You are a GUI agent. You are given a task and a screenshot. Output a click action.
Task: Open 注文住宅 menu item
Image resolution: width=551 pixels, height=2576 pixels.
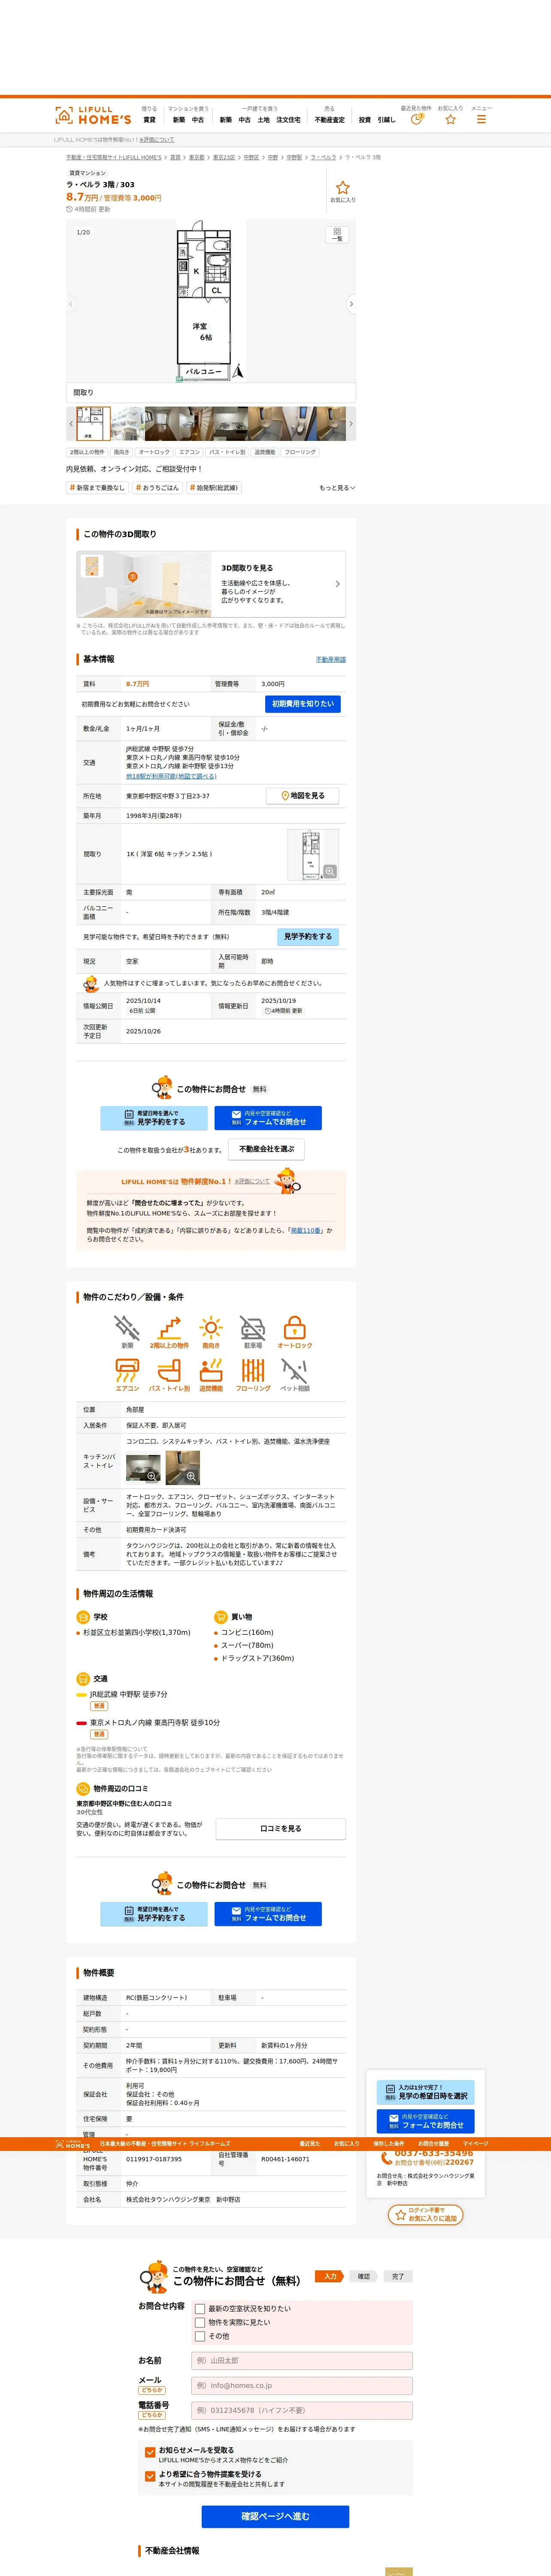(x=288, y=120)
